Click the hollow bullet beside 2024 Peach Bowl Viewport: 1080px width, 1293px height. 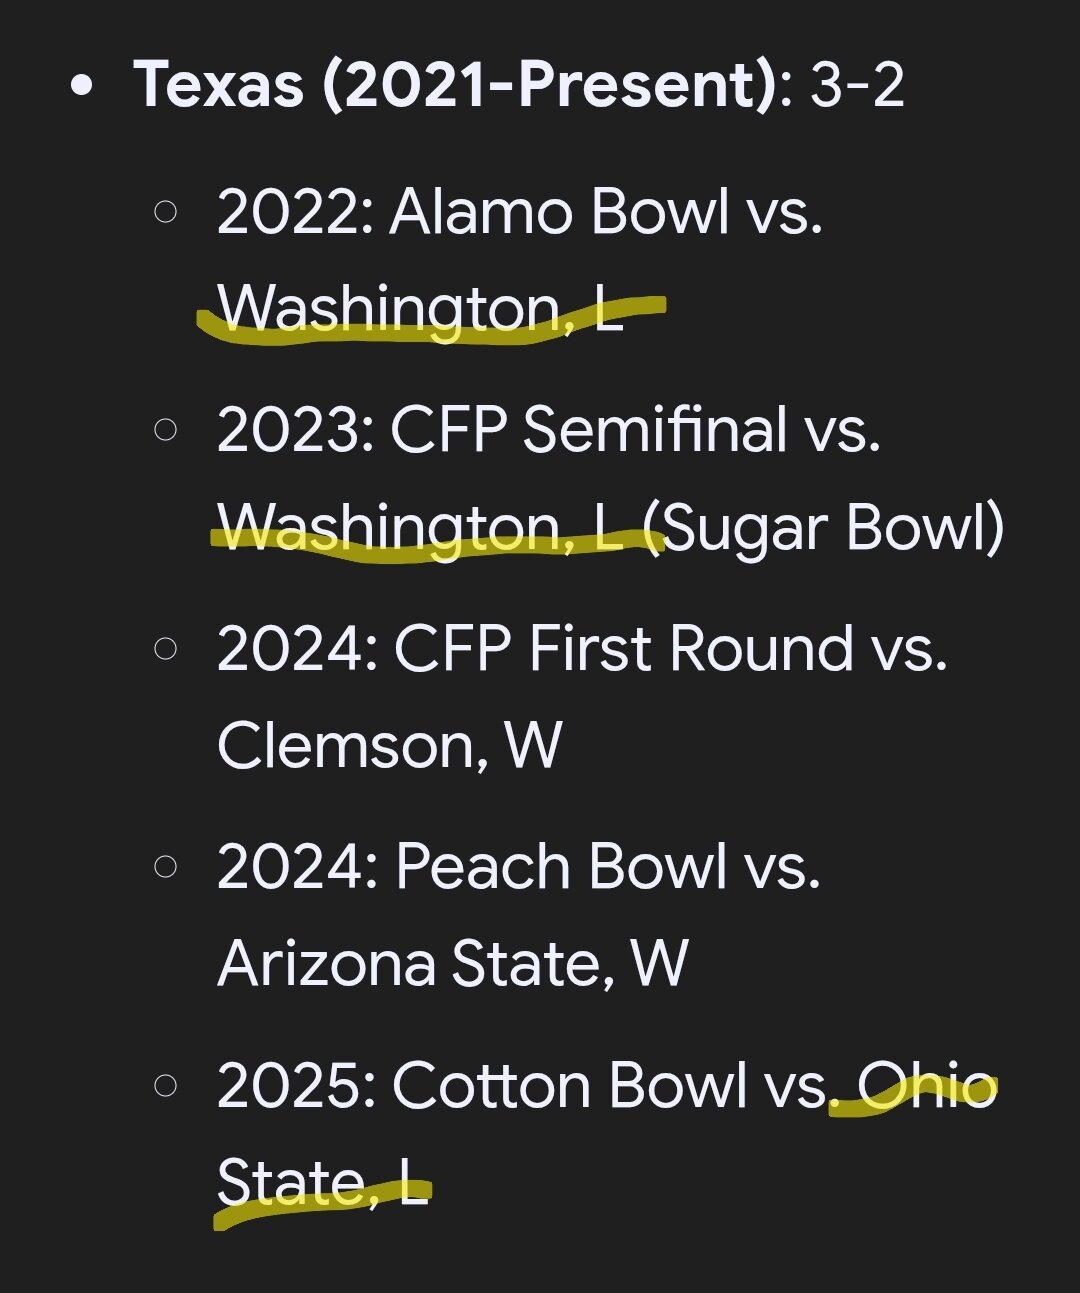[x=166, y=866]
